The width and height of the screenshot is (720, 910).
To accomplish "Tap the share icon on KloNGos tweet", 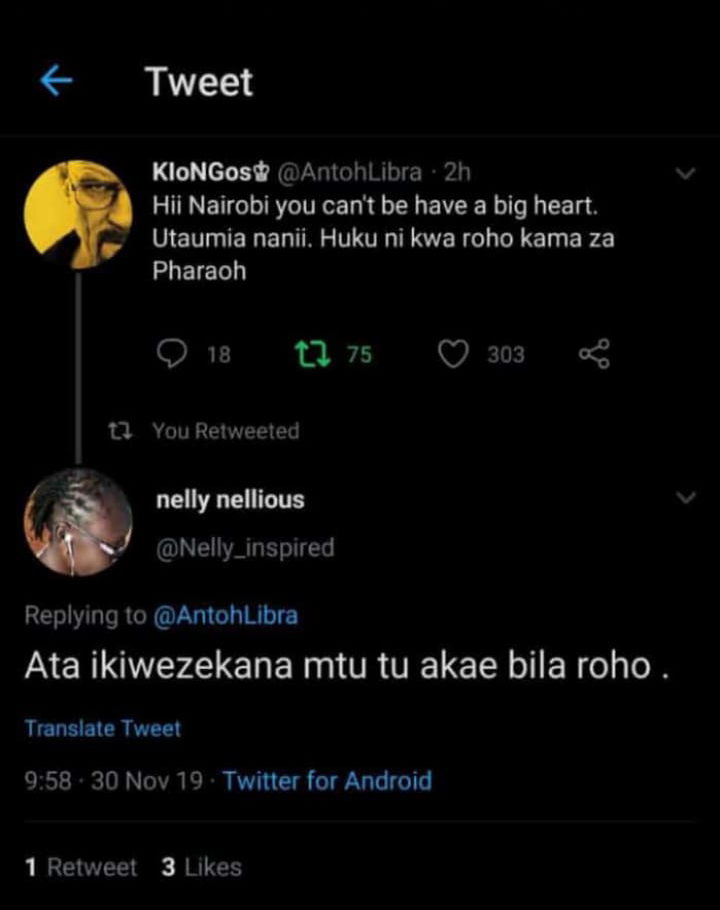I will (594, 354).
